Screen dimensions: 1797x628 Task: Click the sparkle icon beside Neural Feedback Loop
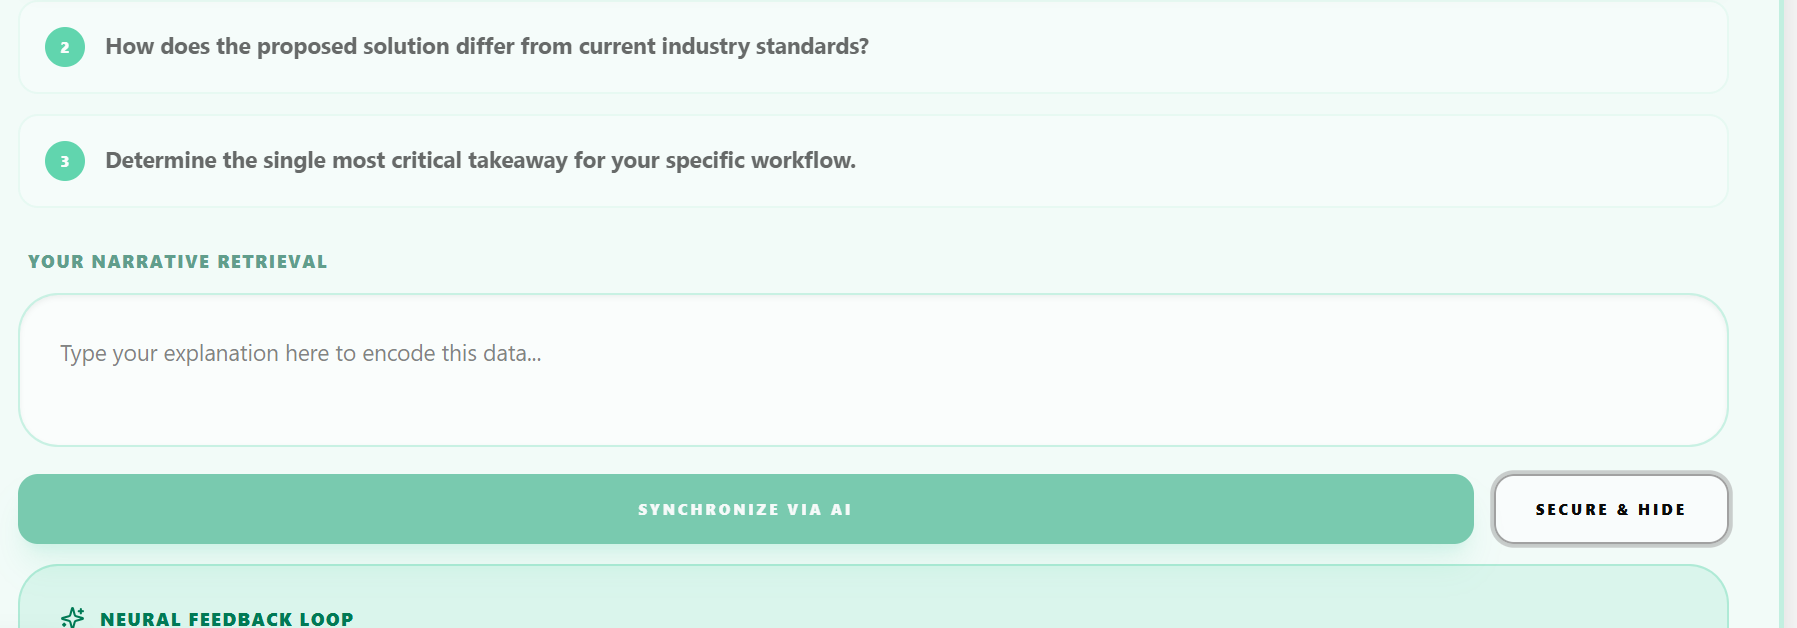coord(72,617)
